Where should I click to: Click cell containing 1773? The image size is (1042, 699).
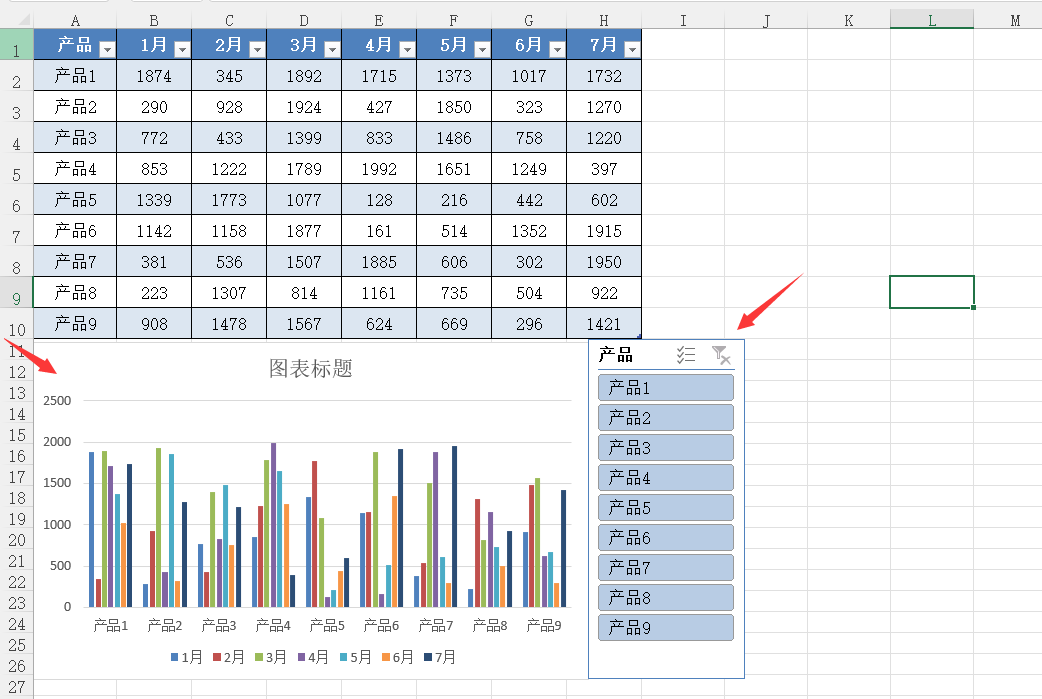[x=229, y=199]
